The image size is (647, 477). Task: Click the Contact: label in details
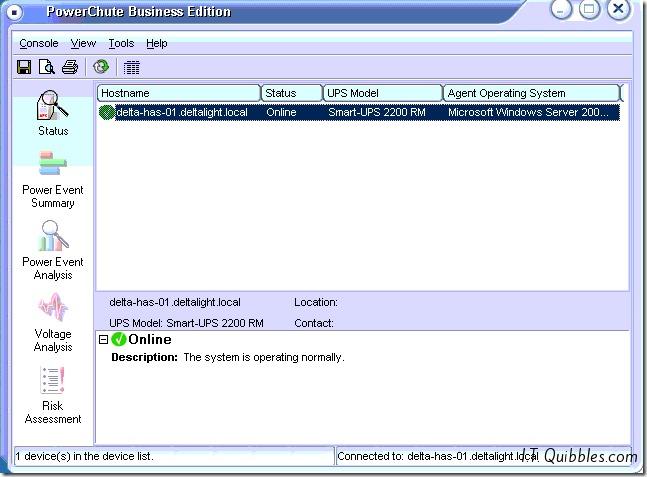[x=314, y=323]
